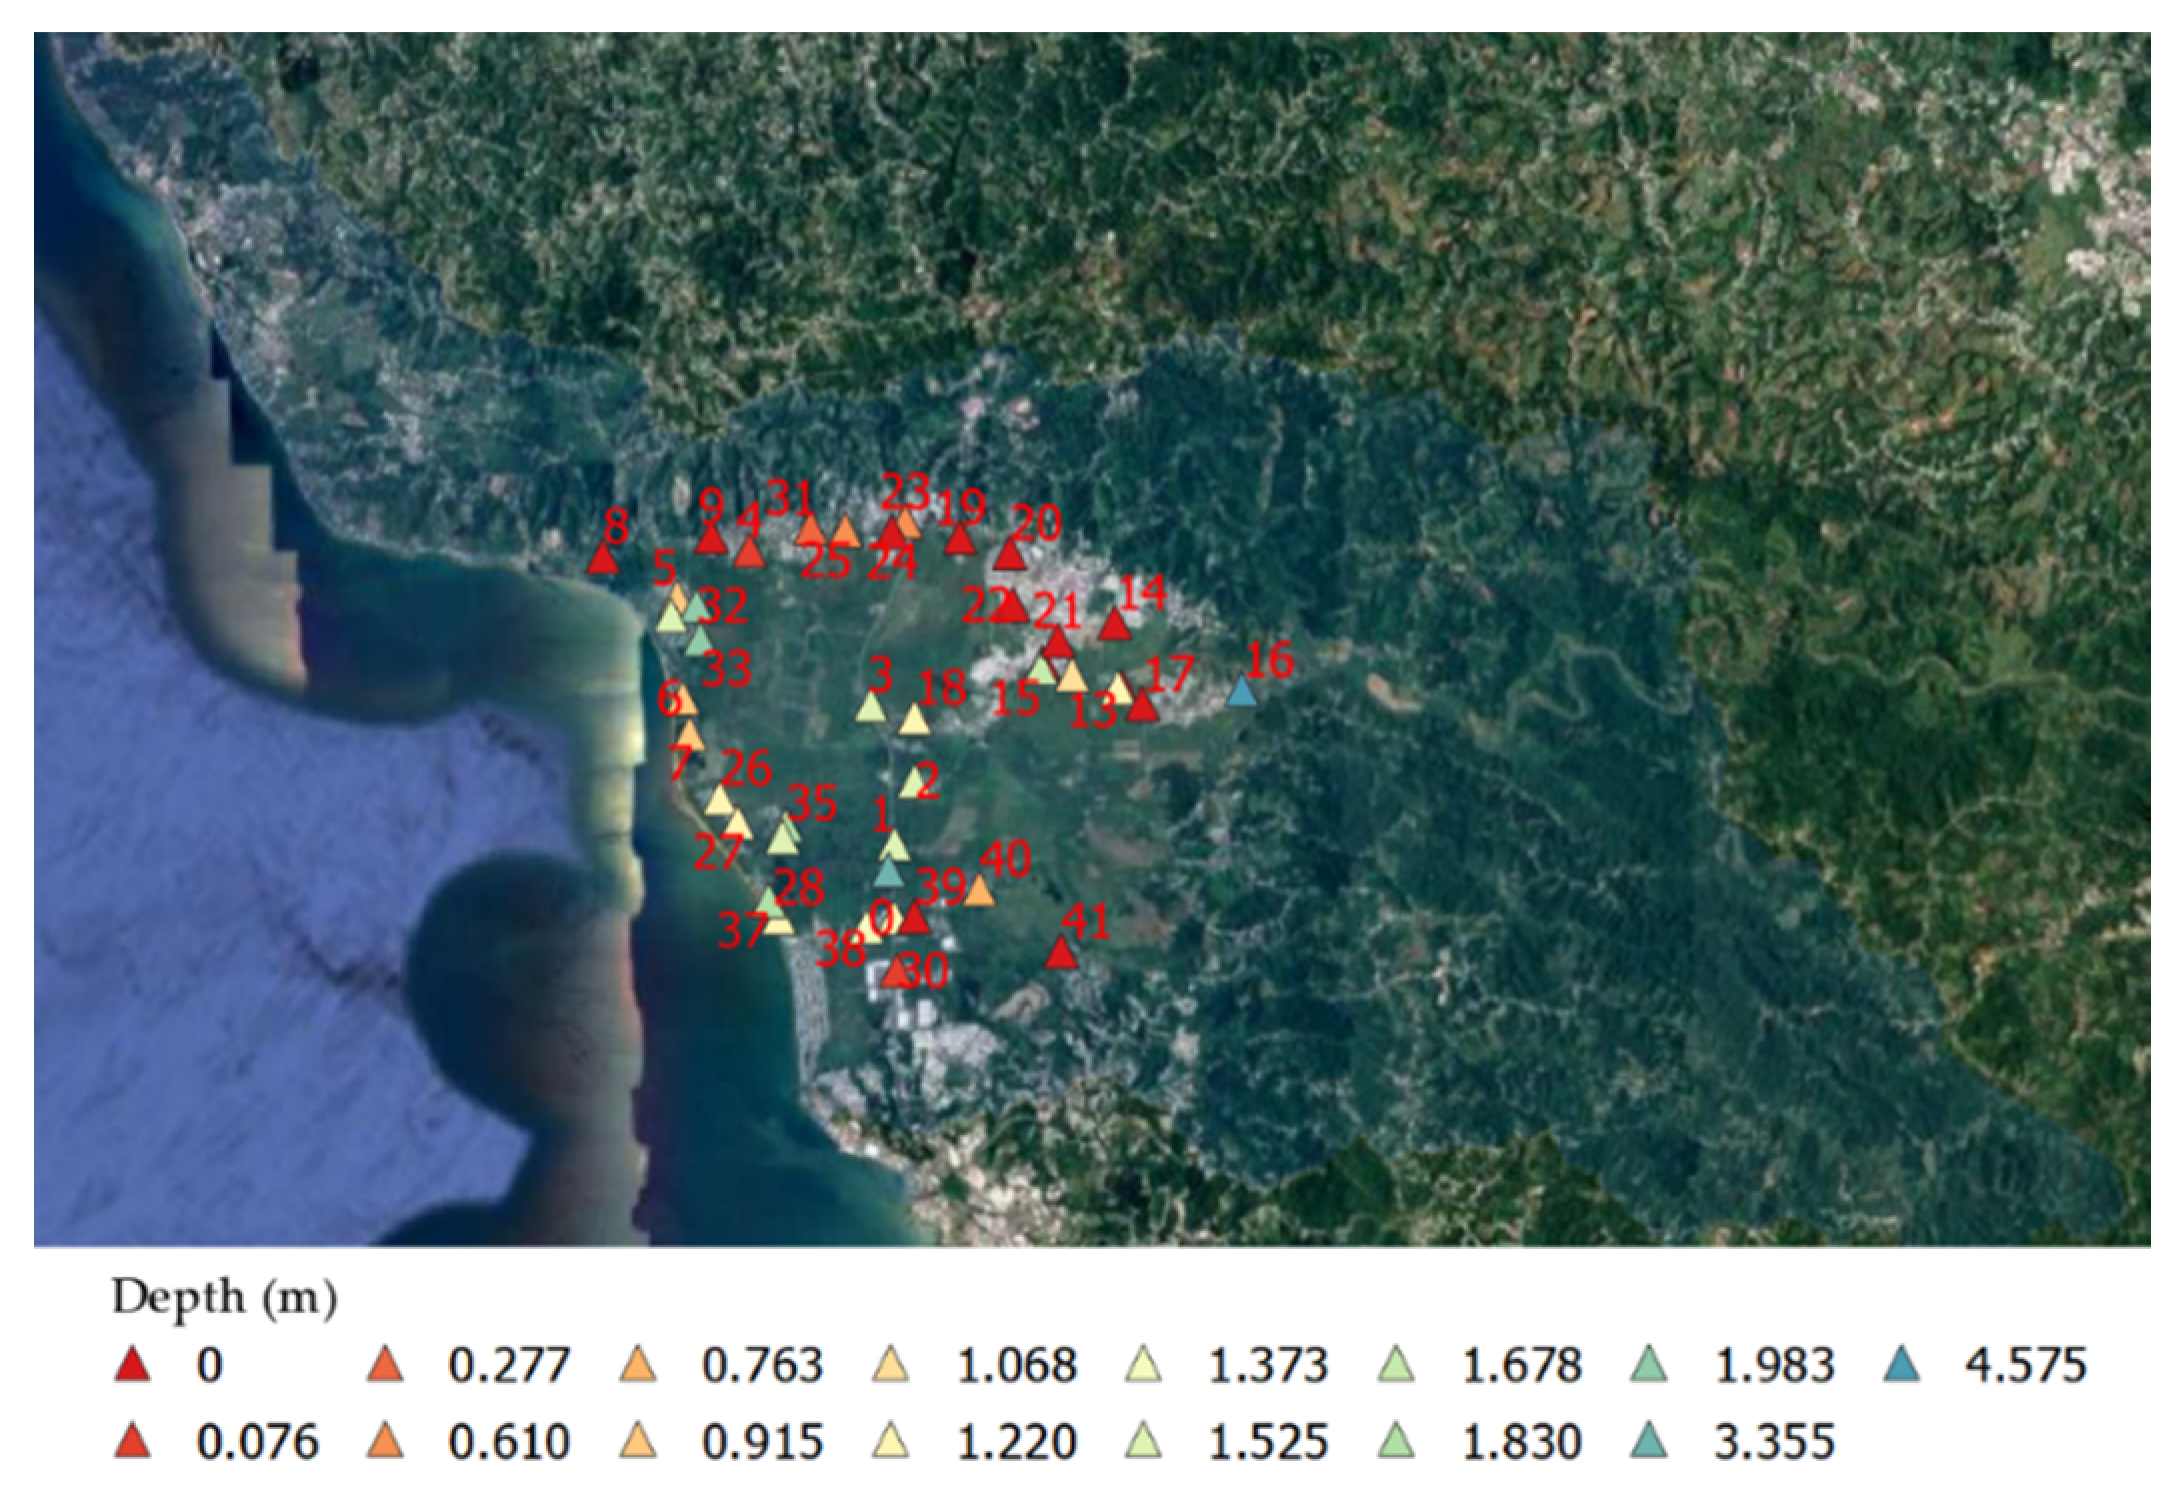The width and height of the screenshot is (2179, 1498).
Task: Select the legend value text '4.575'
Action: coord(2026,1366)
